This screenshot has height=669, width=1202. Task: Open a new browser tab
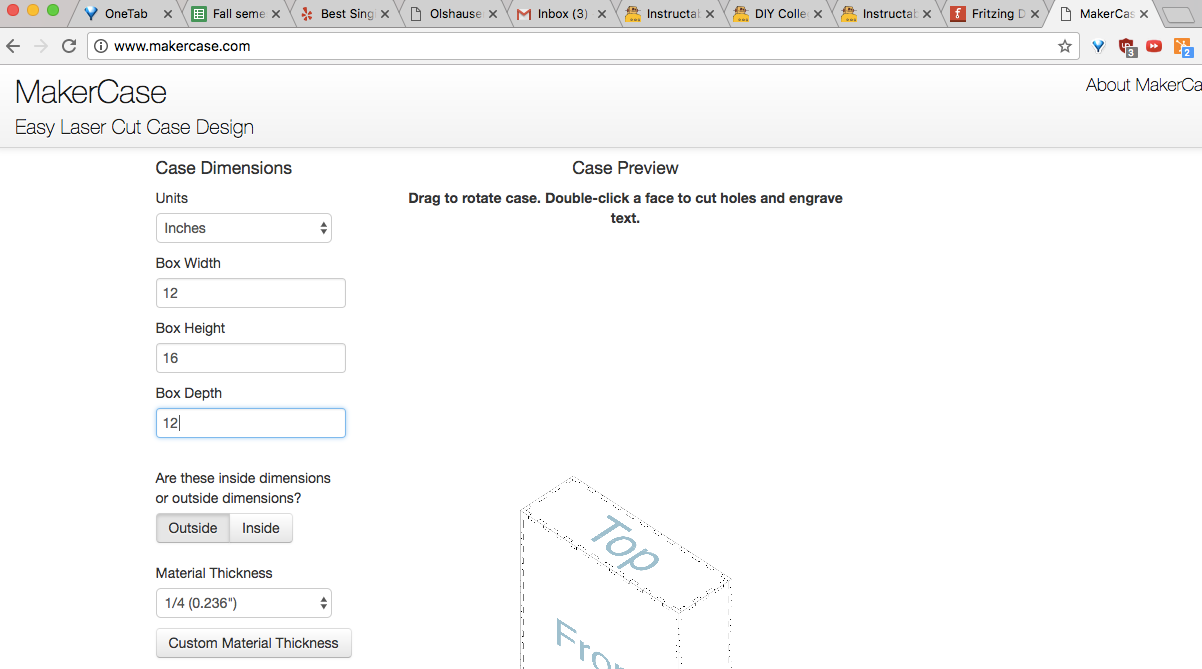coord(1179,14)
